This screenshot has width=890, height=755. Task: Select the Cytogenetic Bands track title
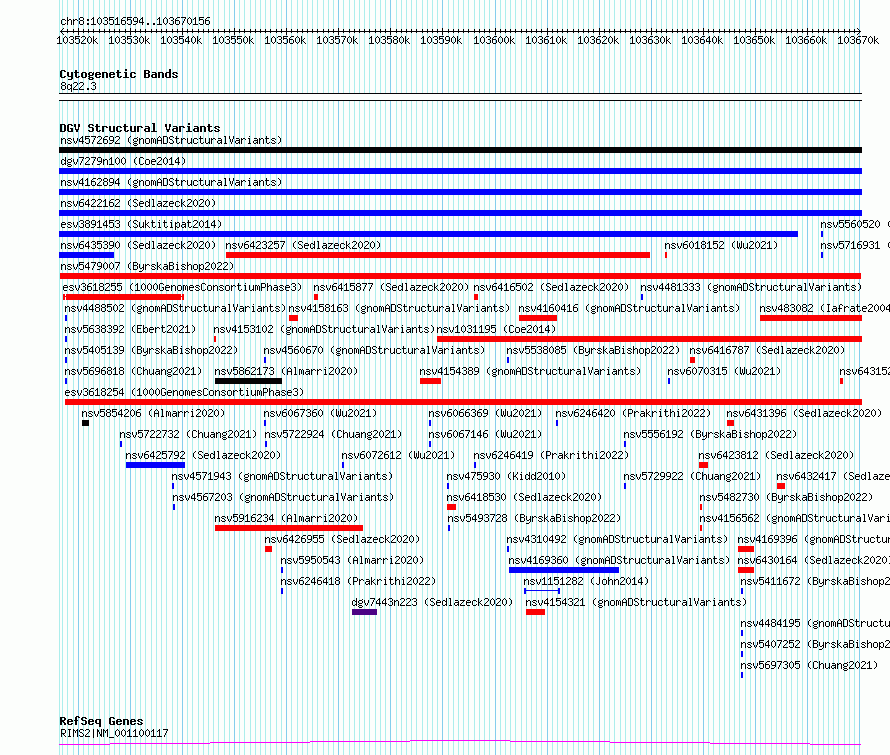click(x=119, y=74)
